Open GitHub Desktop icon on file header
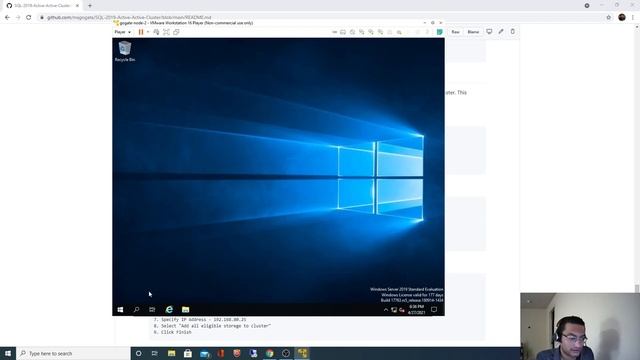Viewport: 640px width, 360px height. point(489,31)
